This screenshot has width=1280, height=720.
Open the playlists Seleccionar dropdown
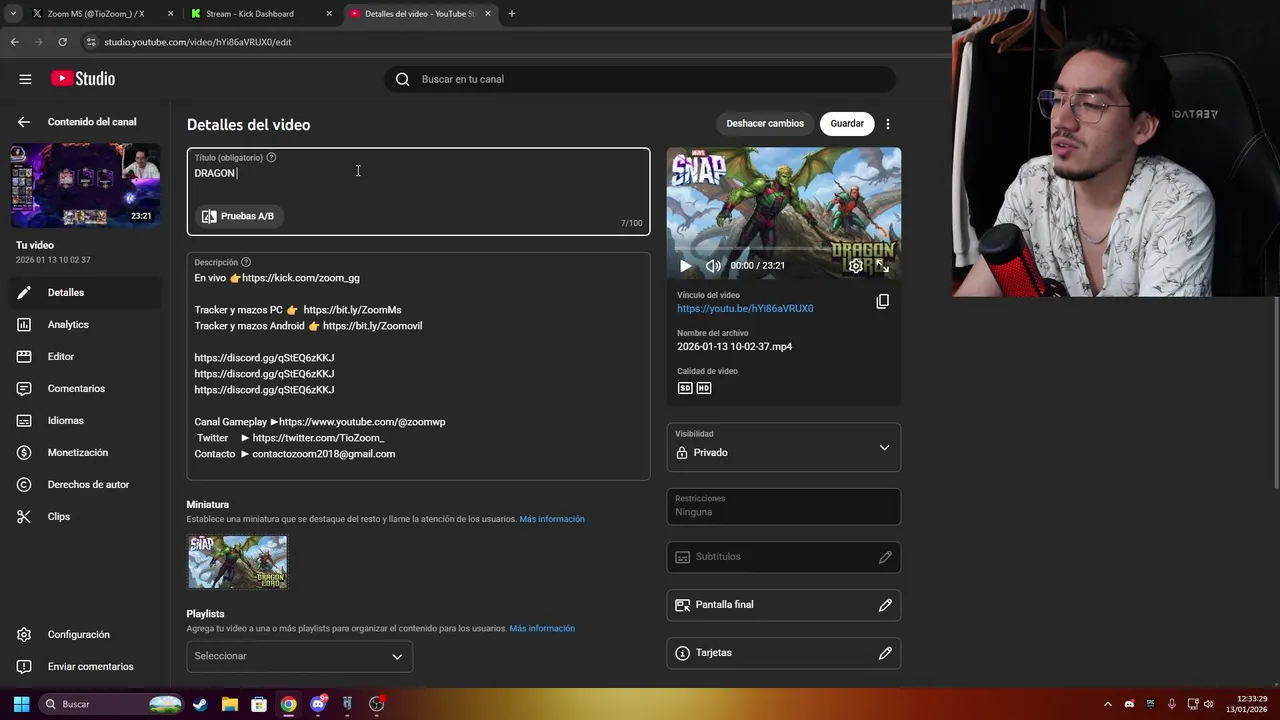(299, 656)
